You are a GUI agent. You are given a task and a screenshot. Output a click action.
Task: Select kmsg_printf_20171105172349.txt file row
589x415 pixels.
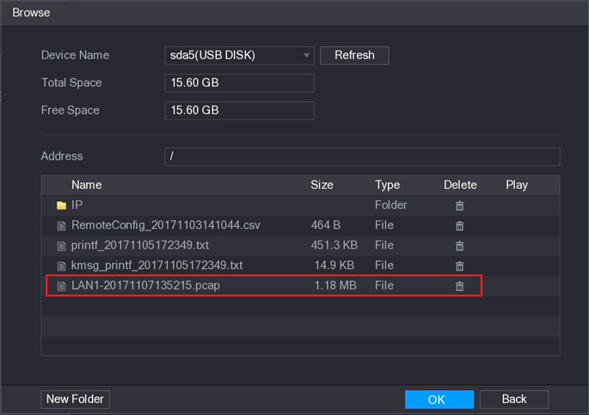click(x=300, y=266)
